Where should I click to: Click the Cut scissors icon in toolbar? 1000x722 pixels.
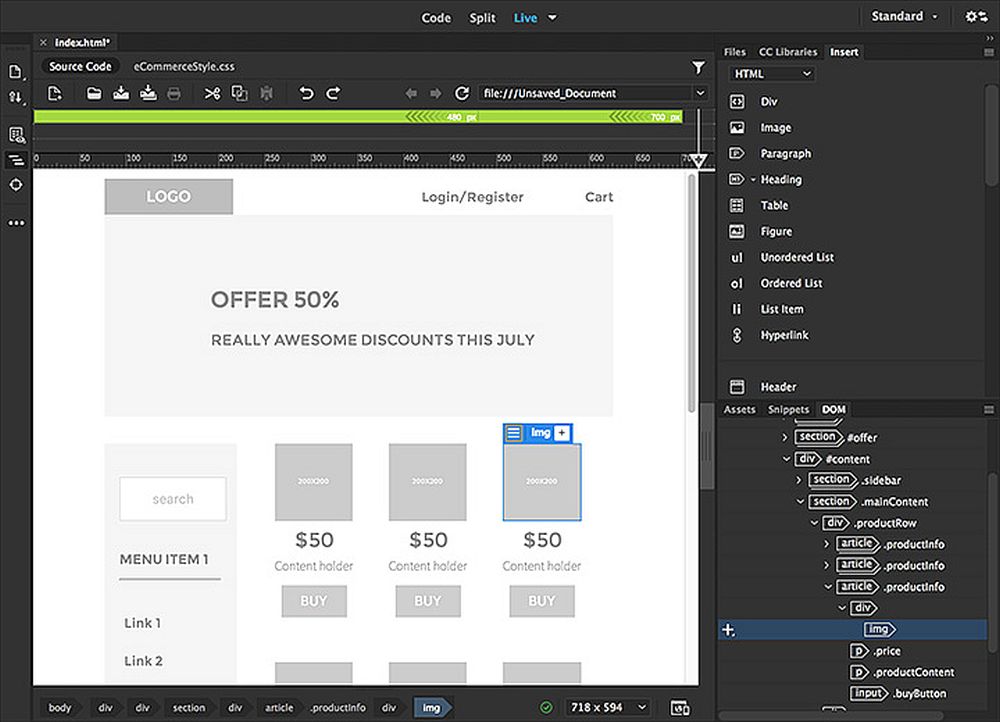click(x=212, y=93)
